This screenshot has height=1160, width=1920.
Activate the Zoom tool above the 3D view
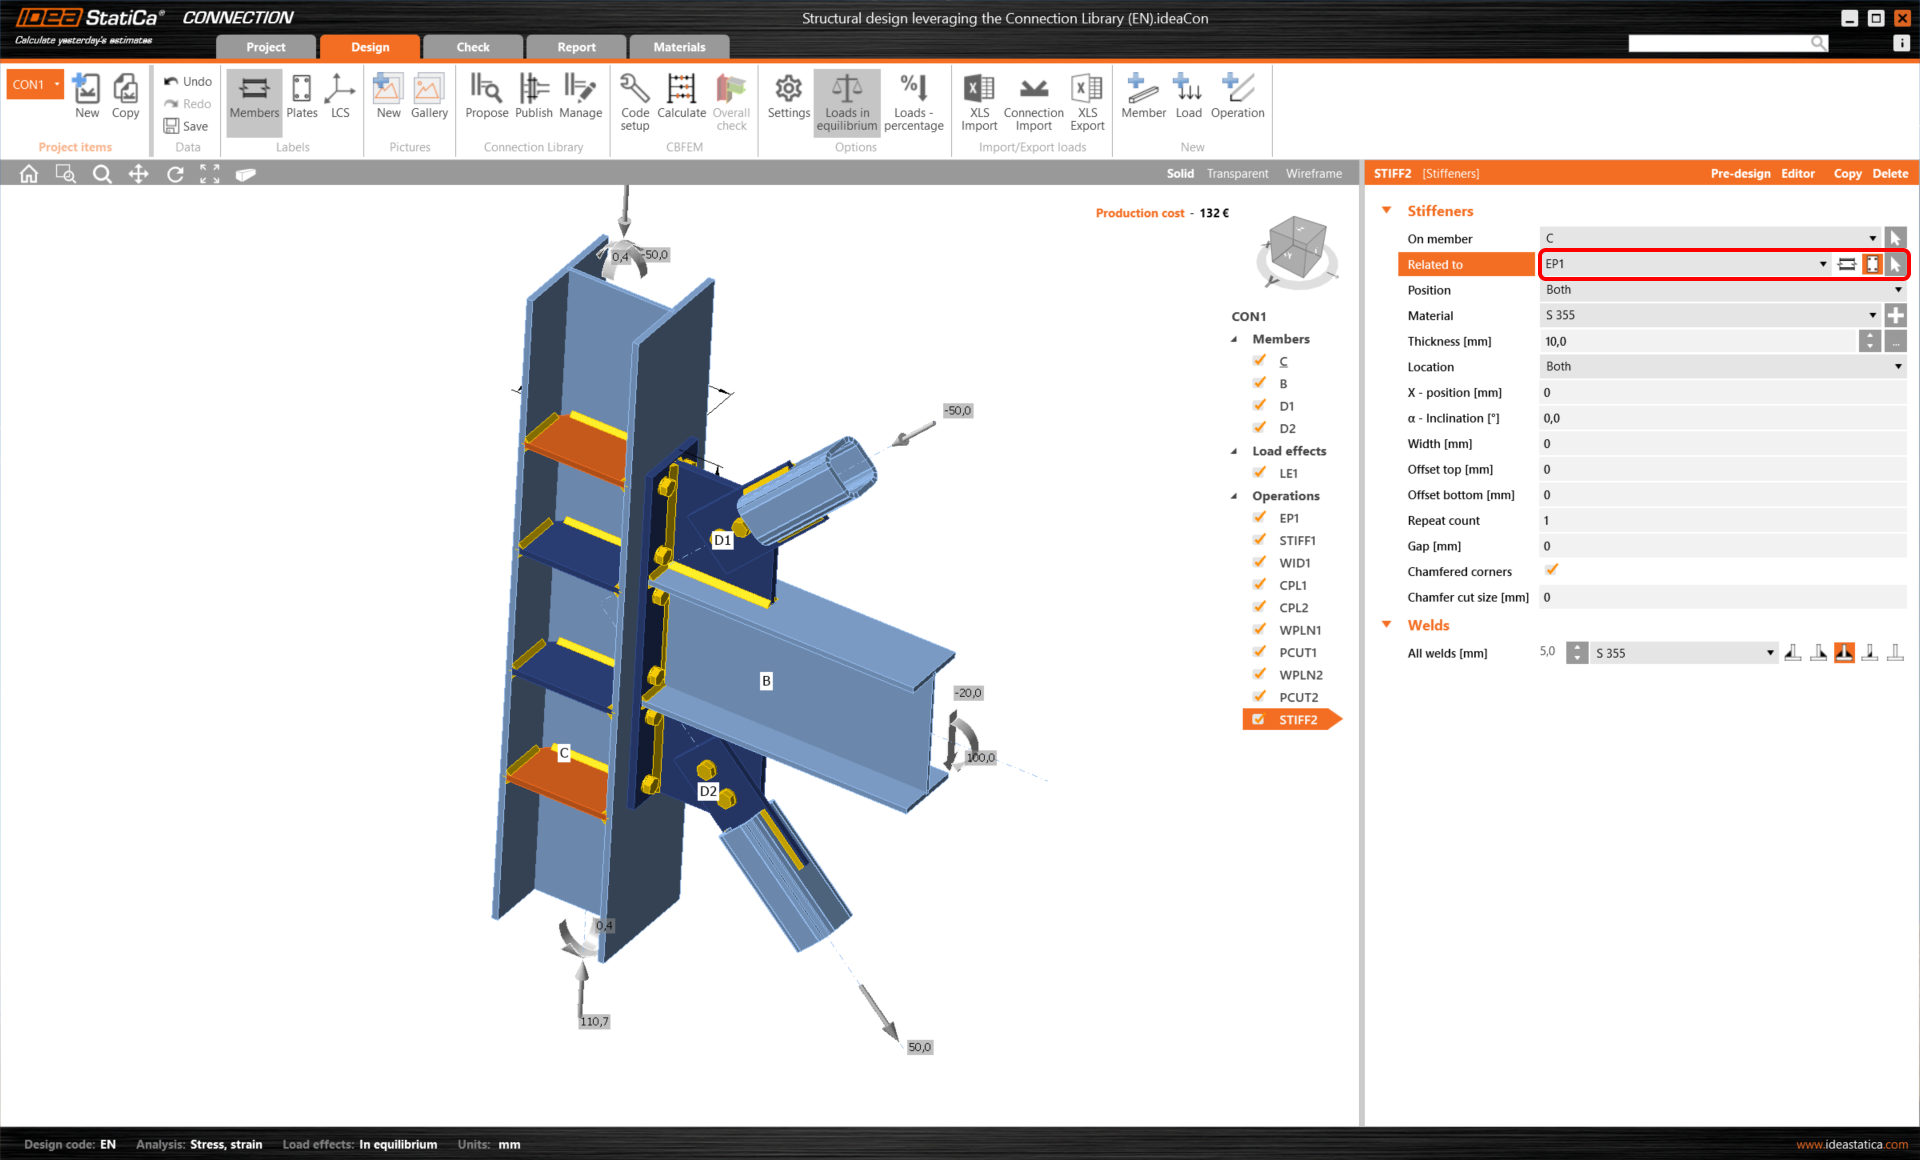click(102, 173)
